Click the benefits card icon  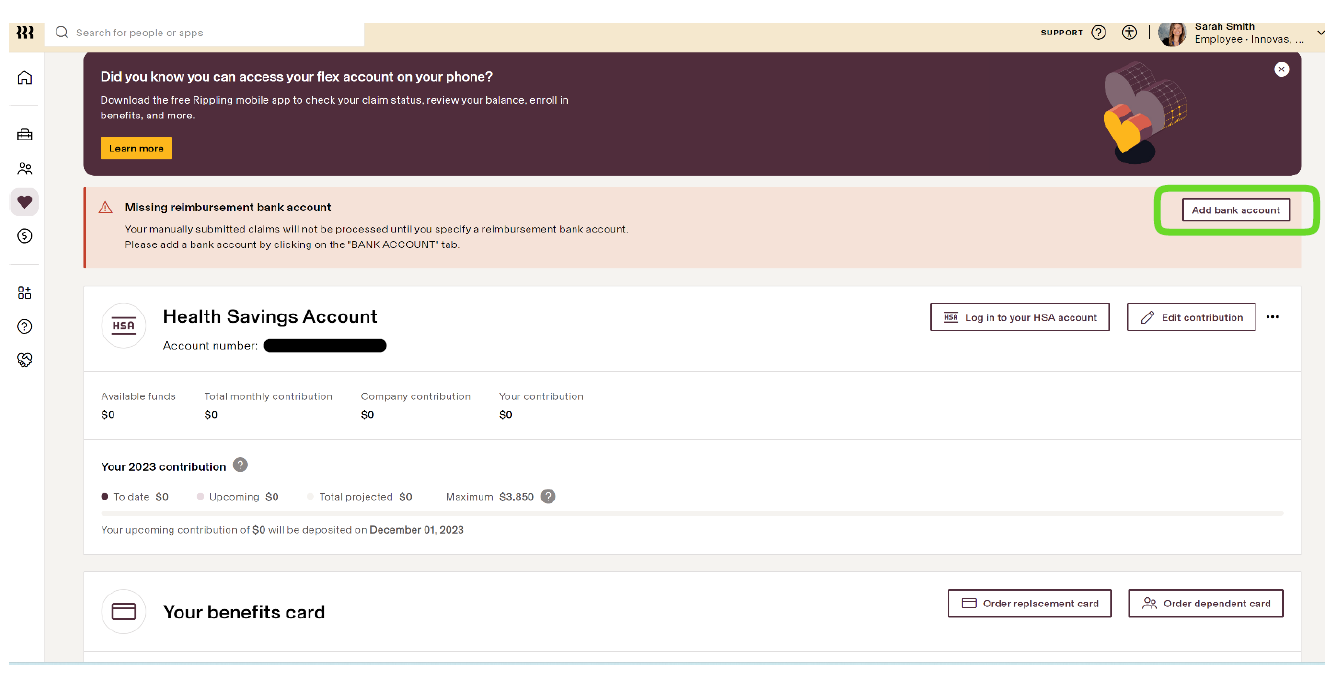click(124, 611)
